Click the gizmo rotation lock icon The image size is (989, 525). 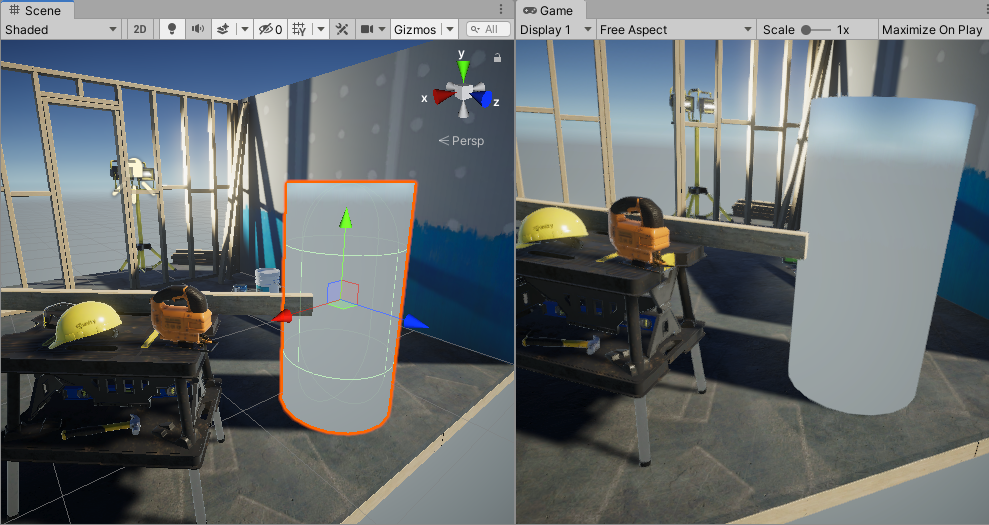tap(497, 58)
